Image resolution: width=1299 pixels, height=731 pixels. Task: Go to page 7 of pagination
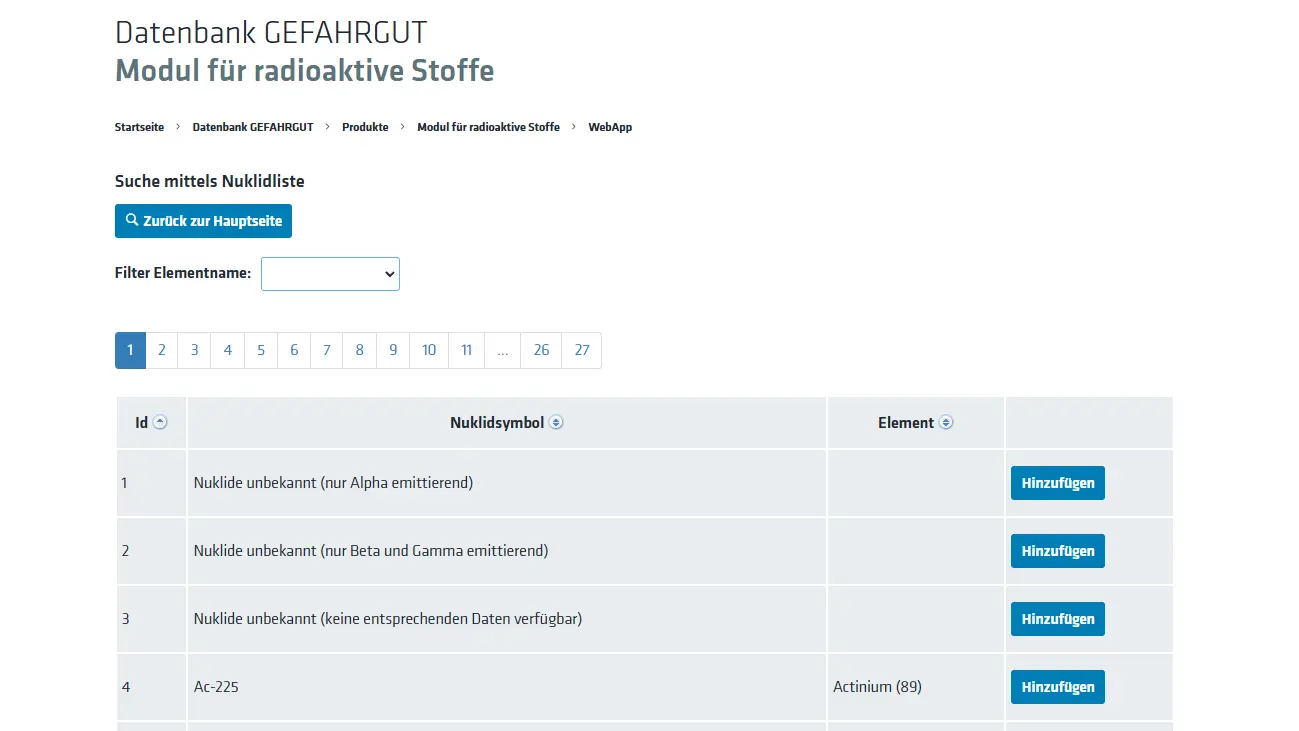(x=326, y=350)
